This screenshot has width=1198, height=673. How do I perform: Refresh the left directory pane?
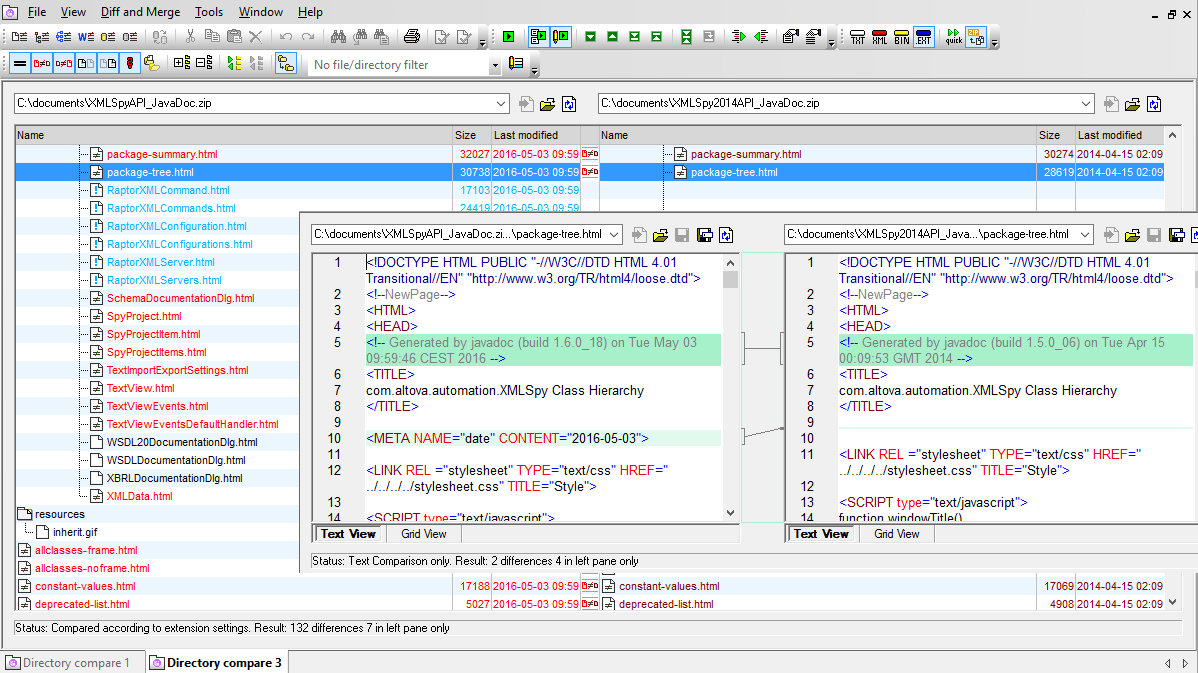click(x=569, y=104)
